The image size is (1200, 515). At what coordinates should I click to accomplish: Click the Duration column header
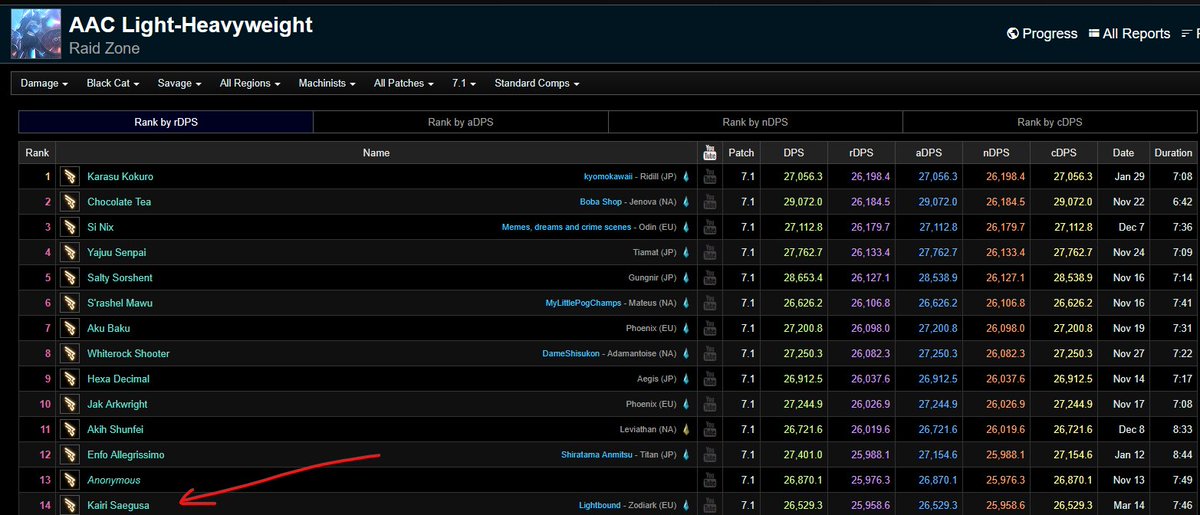[x=1173, y=153]
